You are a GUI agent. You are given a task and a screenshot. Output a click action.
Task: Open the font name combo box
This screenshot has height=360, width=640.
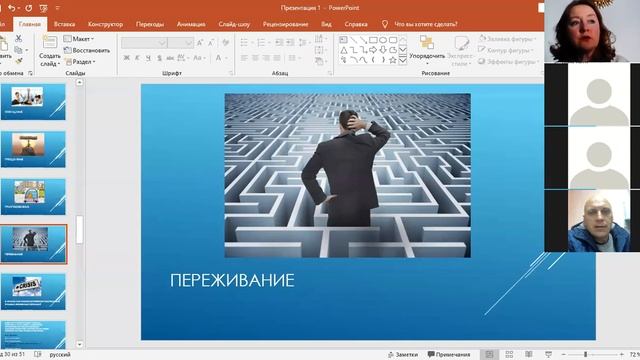(144, 42)
